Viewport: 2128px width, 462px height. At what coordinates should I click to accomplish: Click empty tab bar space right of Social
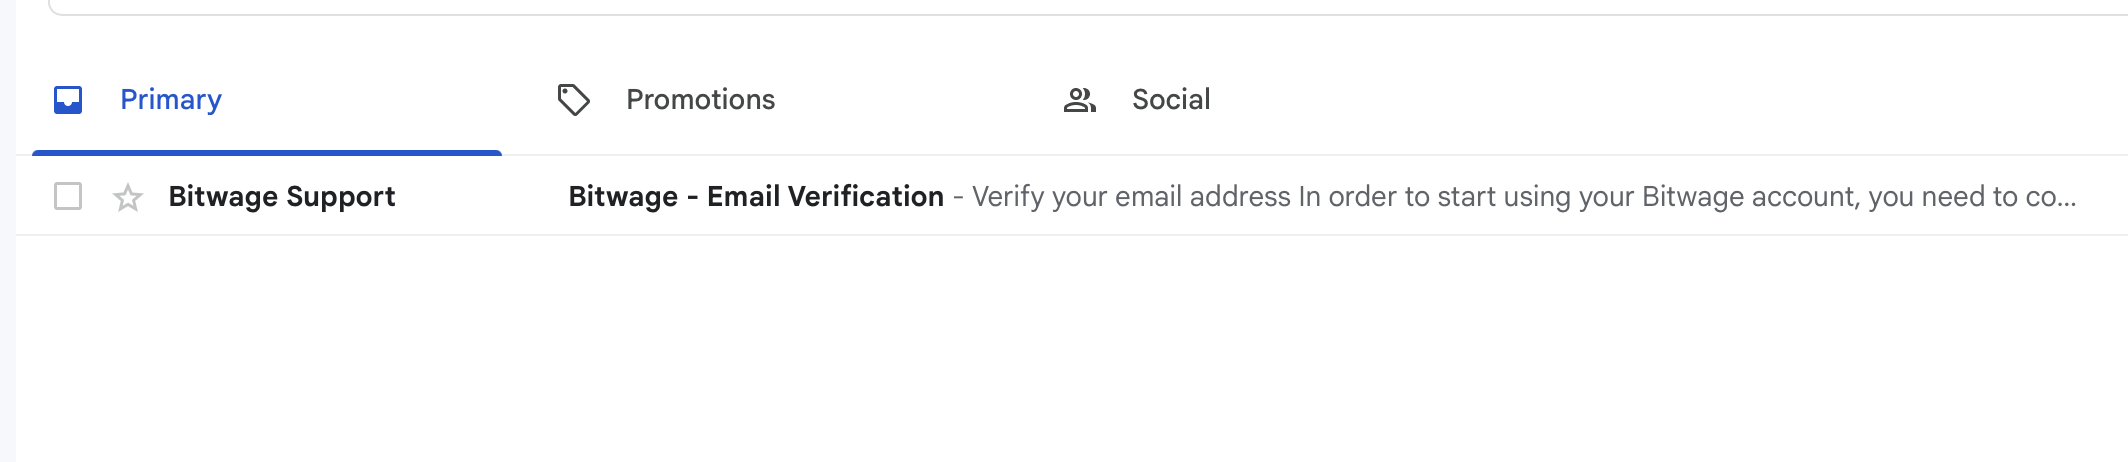[1650, 100]
